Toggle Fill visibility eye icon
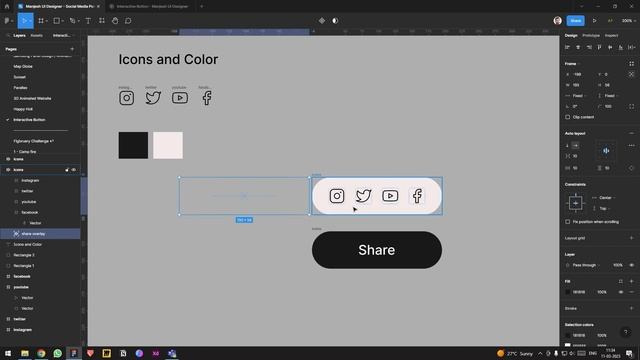 pos(621,292)
